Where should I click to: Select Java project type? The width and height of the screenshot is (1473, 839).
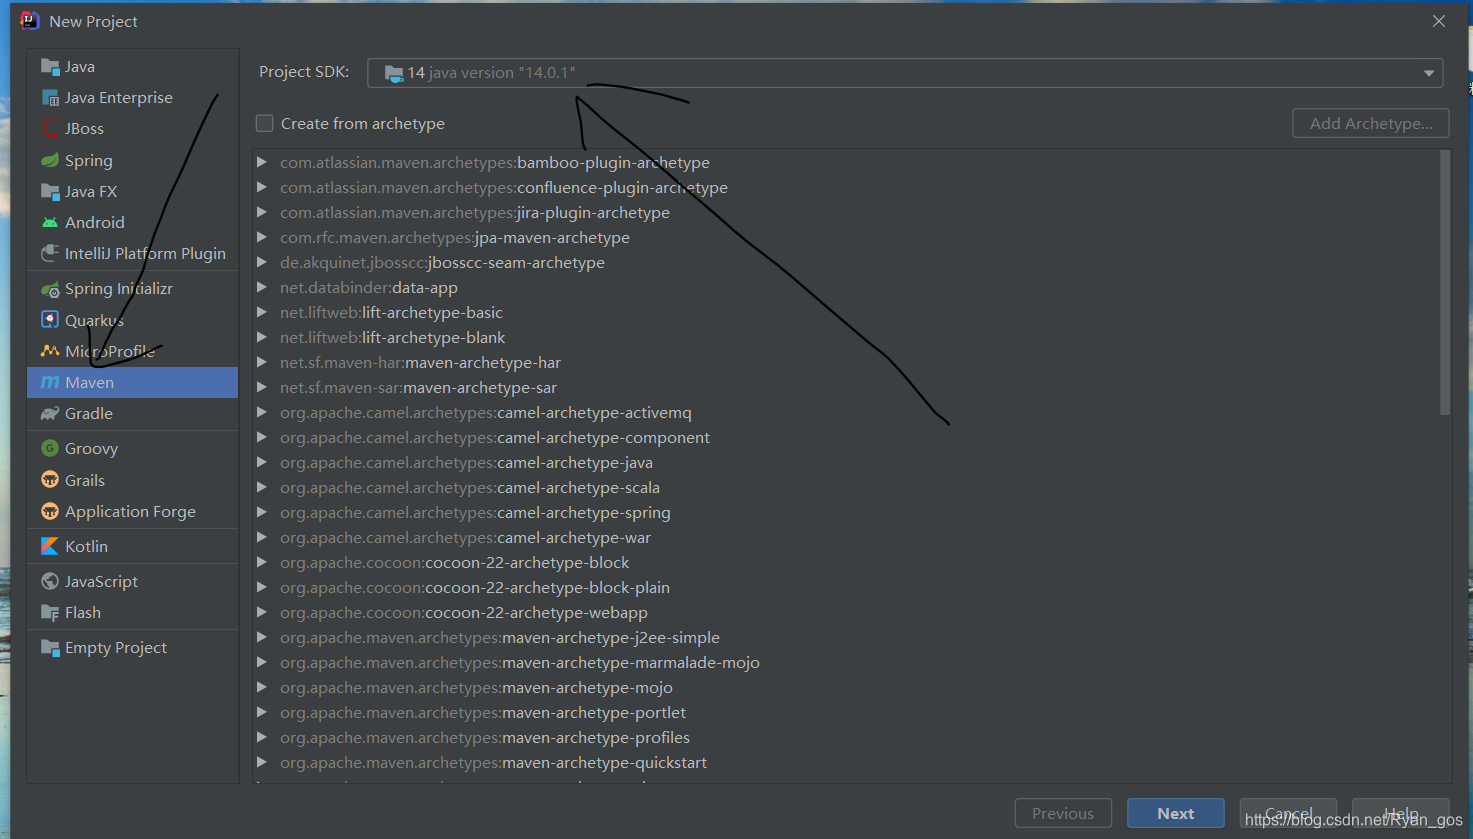click(x=133, y=67)
